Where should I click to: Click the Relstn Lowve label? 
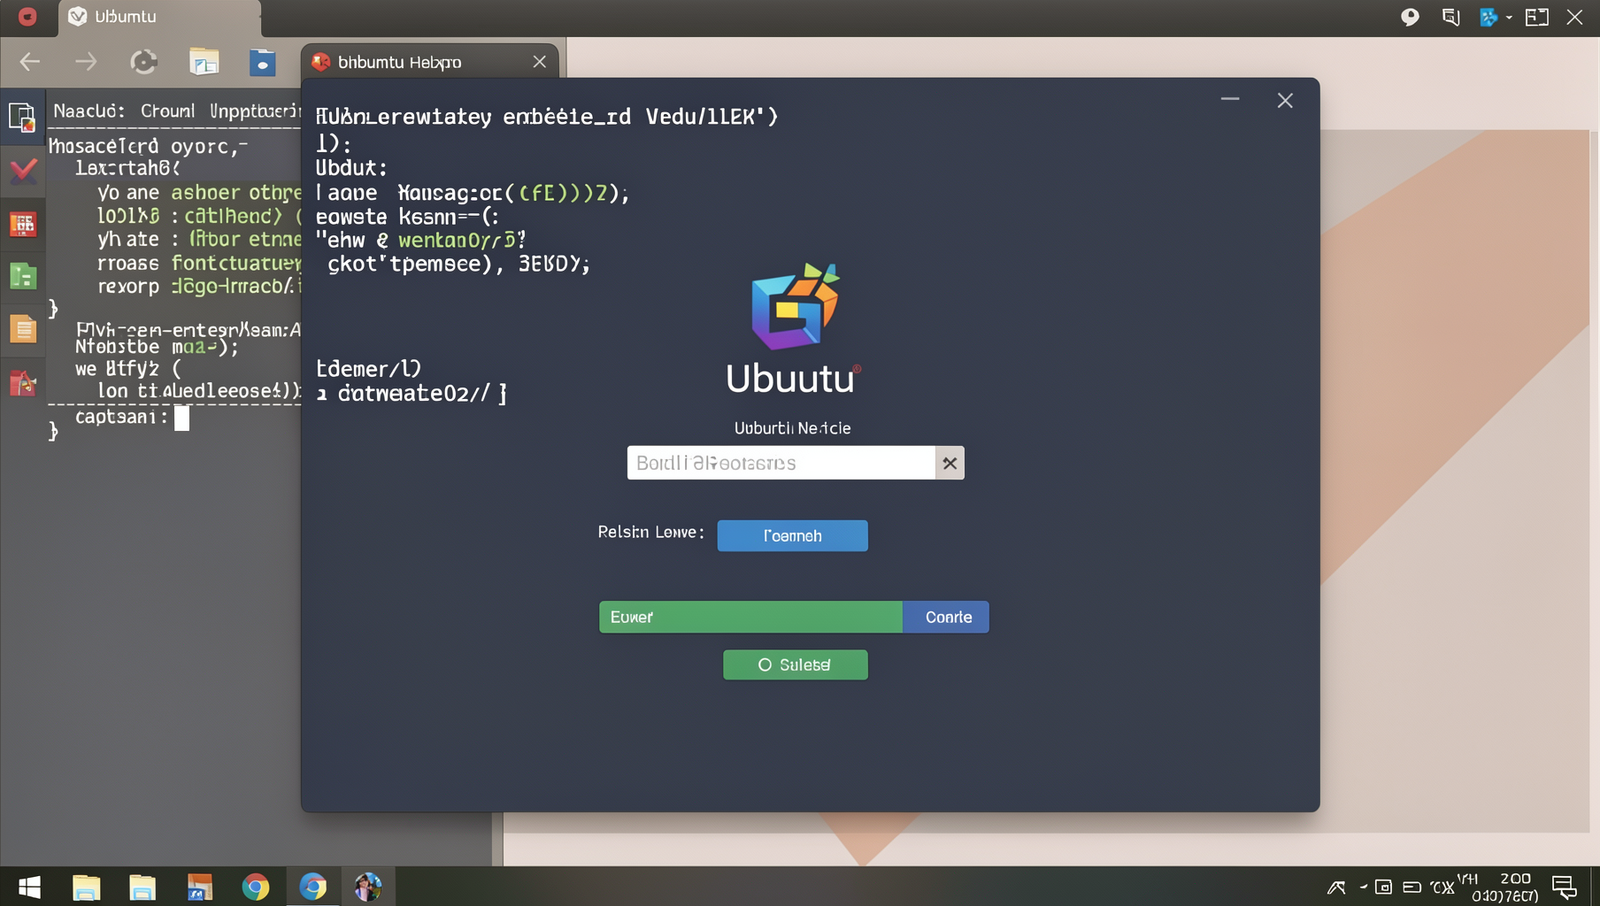[651, 532]
